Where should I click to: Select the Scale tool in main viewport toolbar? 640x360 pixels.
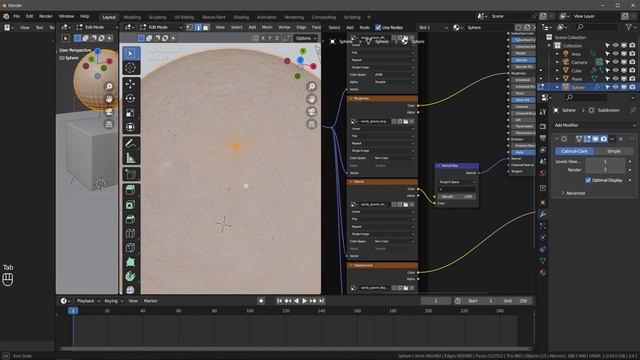coord(131,113)
